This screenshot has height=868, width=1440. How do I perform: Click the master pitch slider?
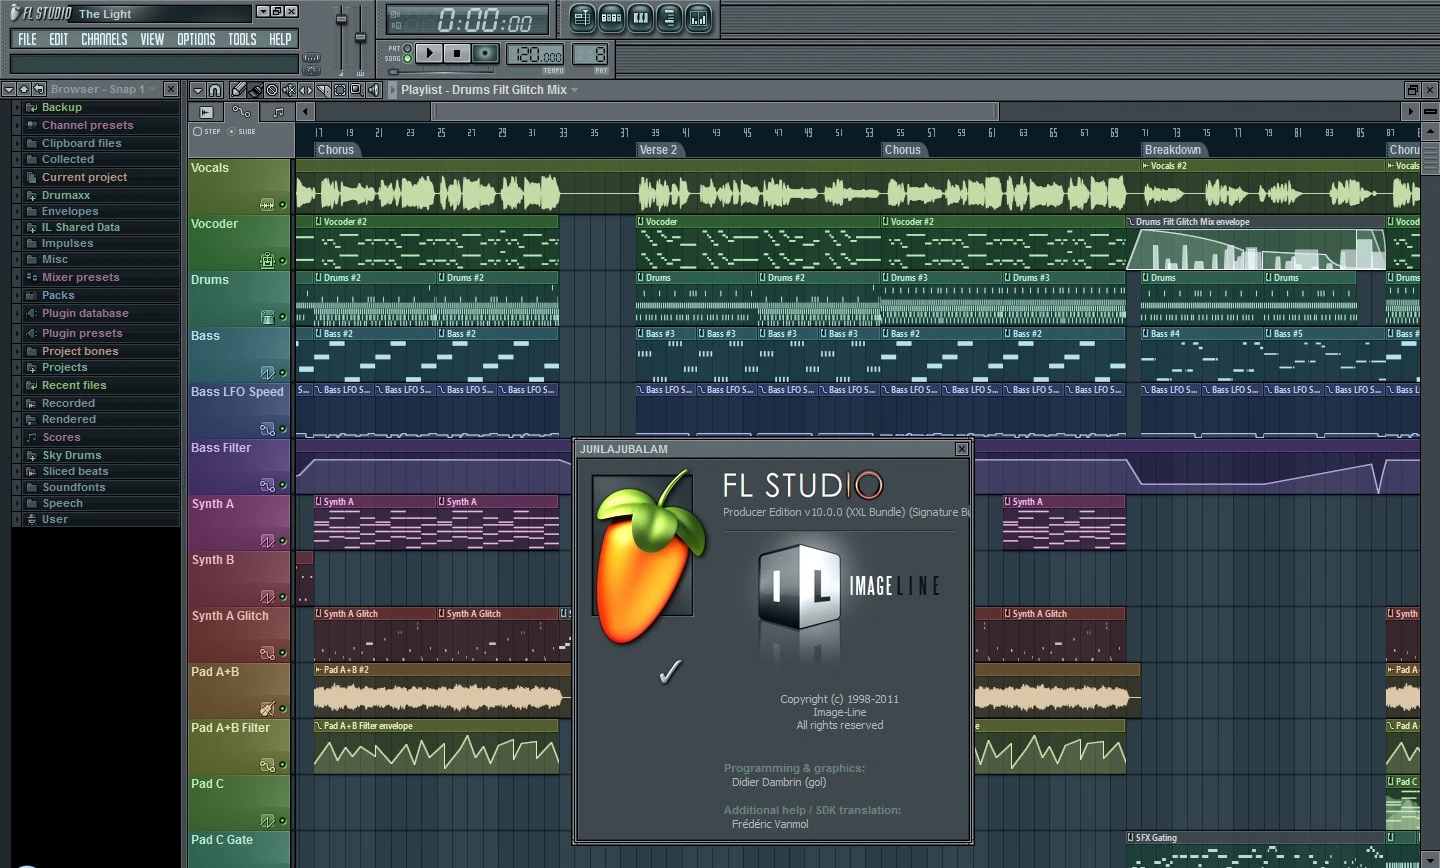(360, 37)
